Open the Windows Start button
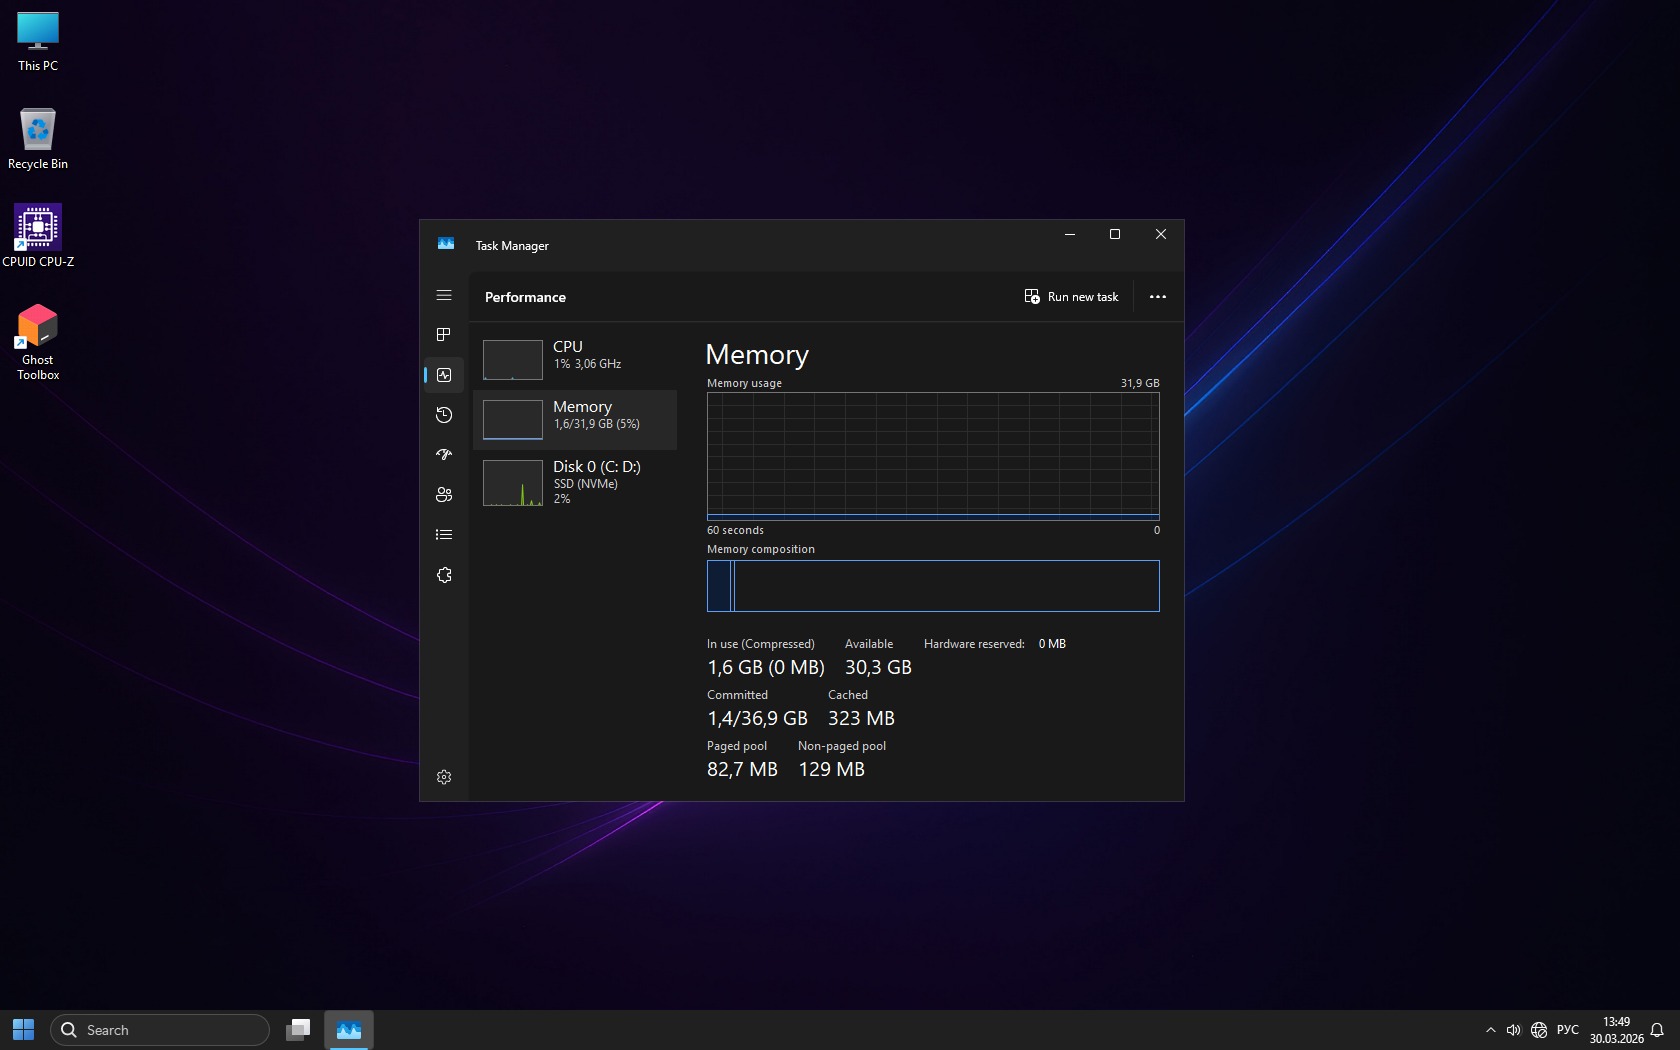Image resolution: width=1680 pixels, height=1050 pixels. (24, 1030)
